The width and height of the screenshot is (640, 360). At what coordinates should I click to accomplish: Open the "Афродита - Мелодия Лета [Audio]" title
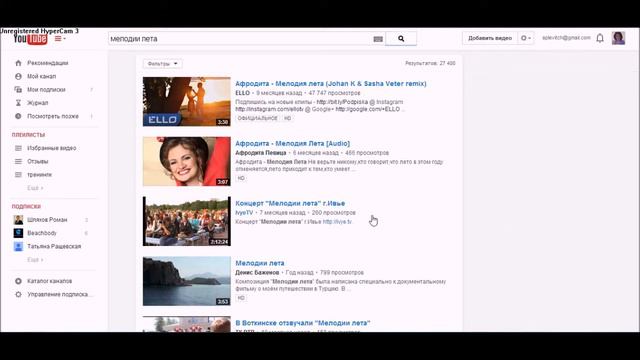[292, 144]
